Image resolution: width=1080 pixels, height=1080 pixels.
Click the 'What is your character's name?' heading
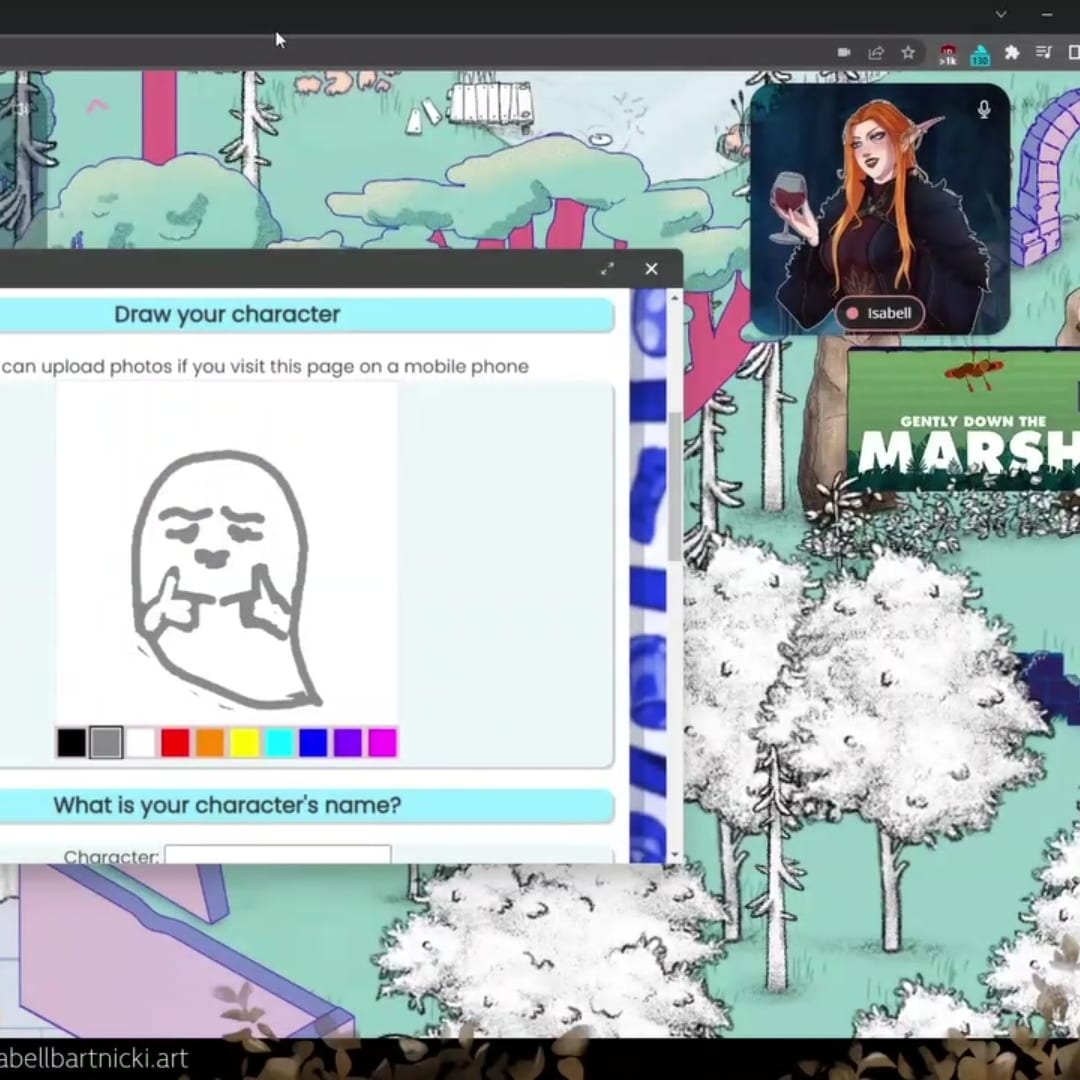pos(227,805)
